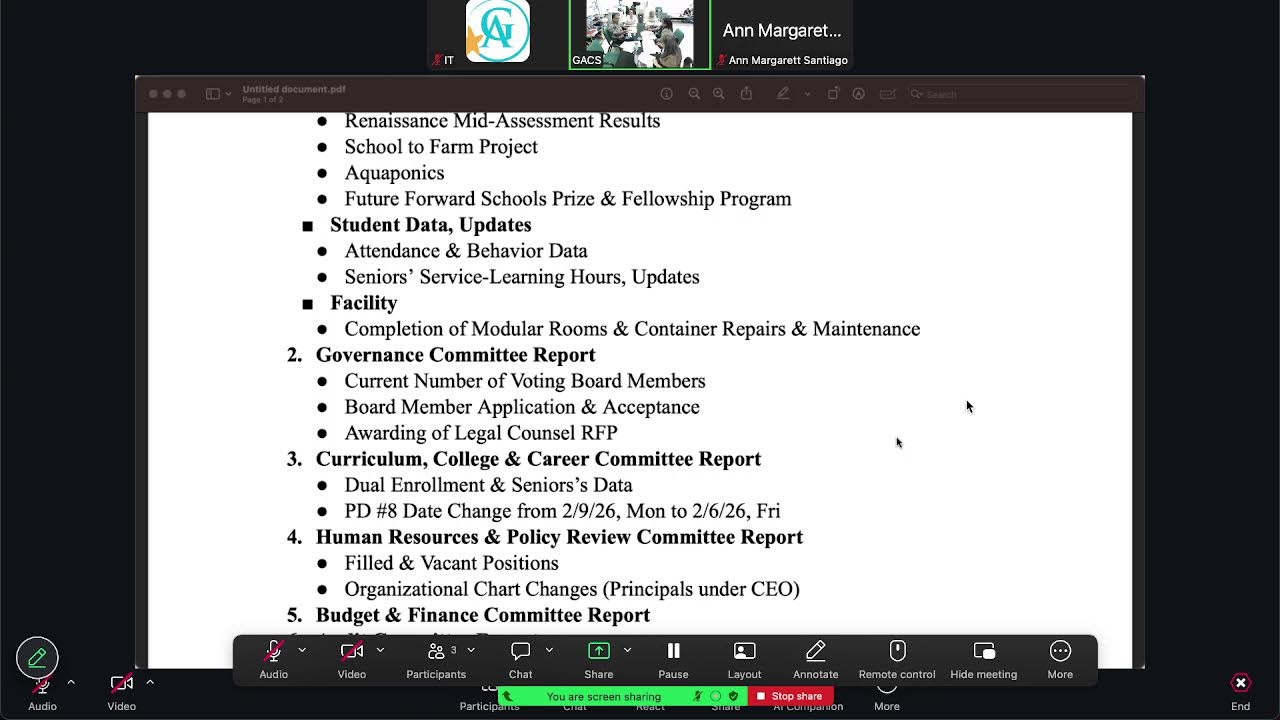
Task: Zoom in the PDF document
Action: pos(718,94)
